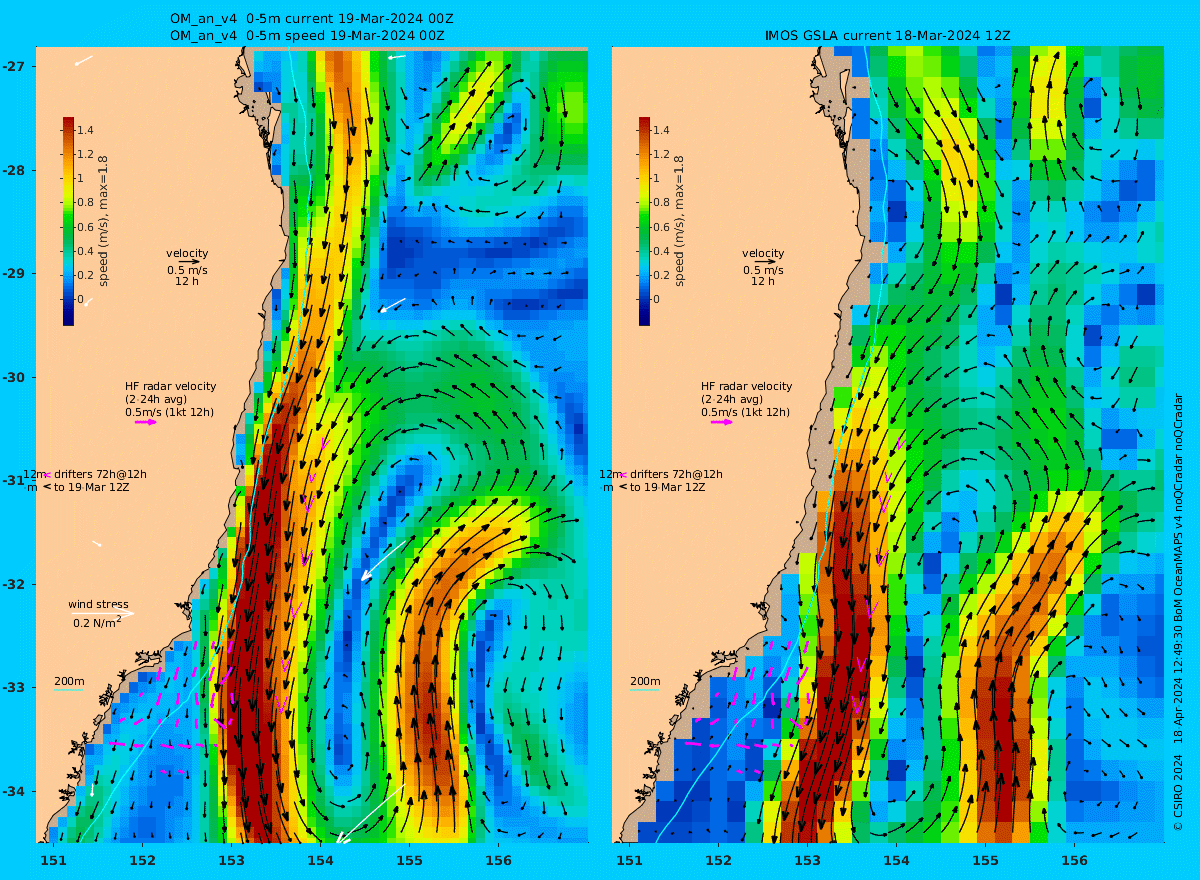The width and height of the screenshot is (1200, 880).
Task: Click the -28 latitude axis label
Action: click(x=14, y=170)
